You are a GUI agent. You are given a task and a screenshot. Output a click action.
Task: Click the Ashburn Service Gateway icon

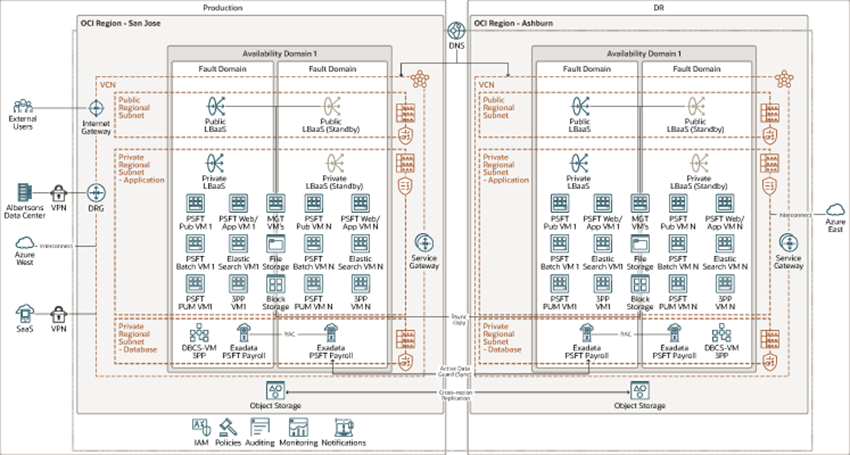pos(788,242)
